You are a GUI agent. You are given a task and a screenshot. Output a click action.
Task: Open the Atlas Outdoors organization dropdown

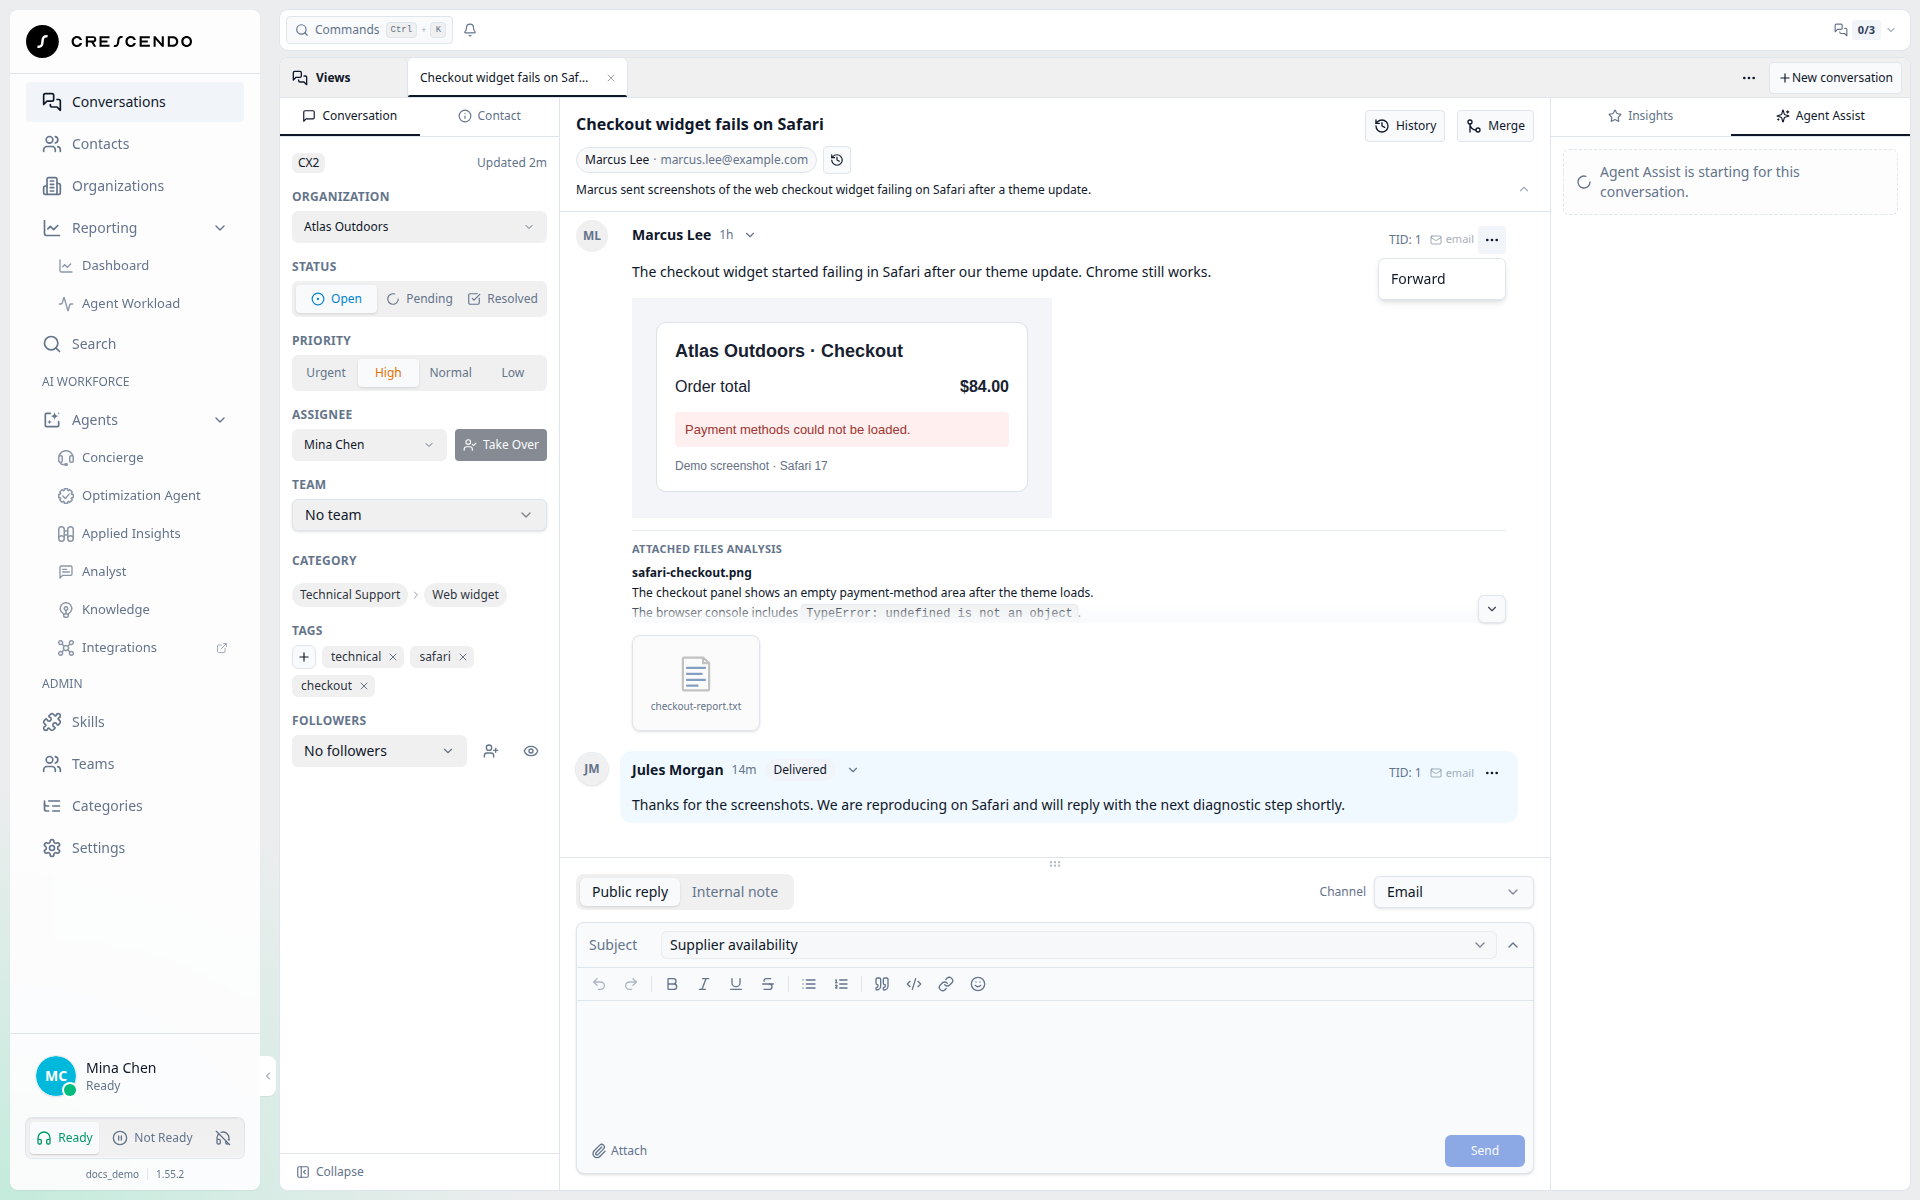click(419, 227)
